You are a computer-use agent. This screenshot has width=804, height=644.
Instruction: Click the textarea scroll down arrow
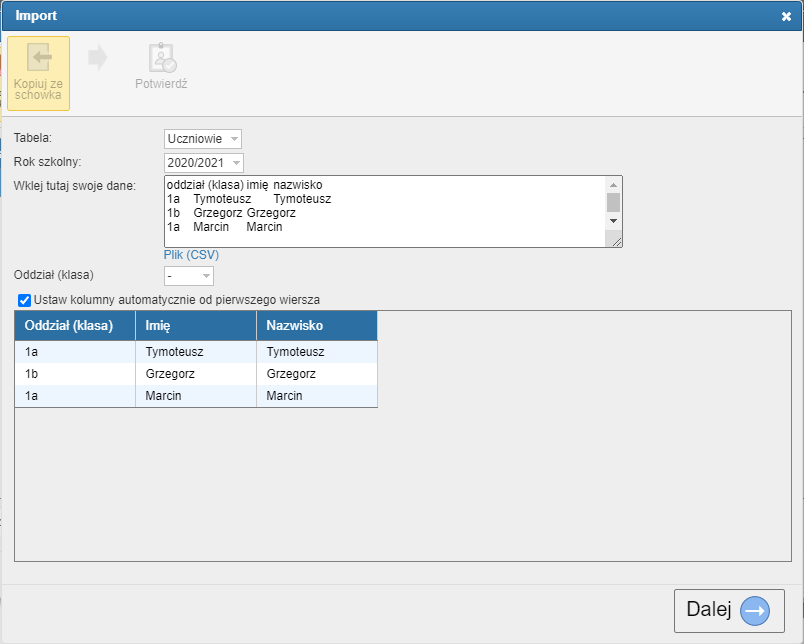pyautogui.click(x=613, y=220)
